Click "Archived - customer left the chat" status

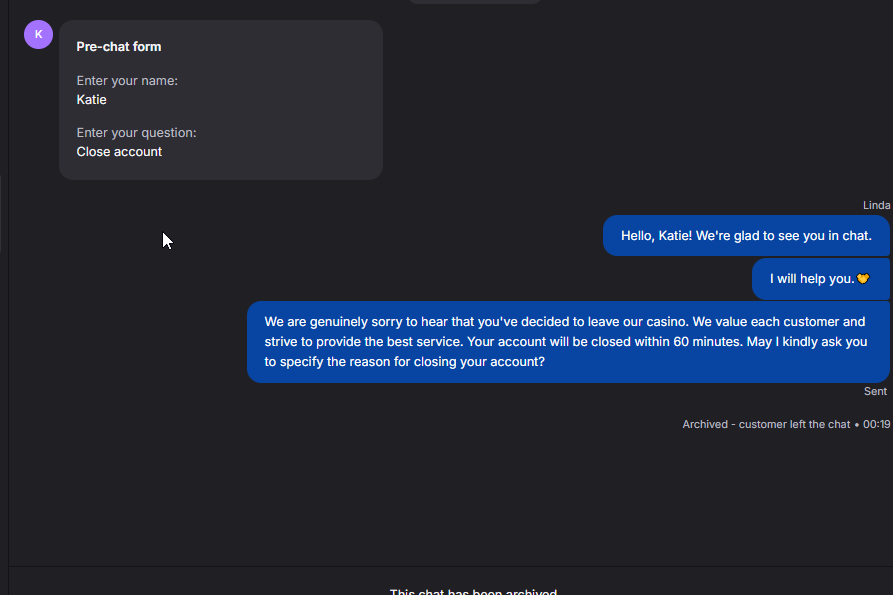(x=766, y=424)
